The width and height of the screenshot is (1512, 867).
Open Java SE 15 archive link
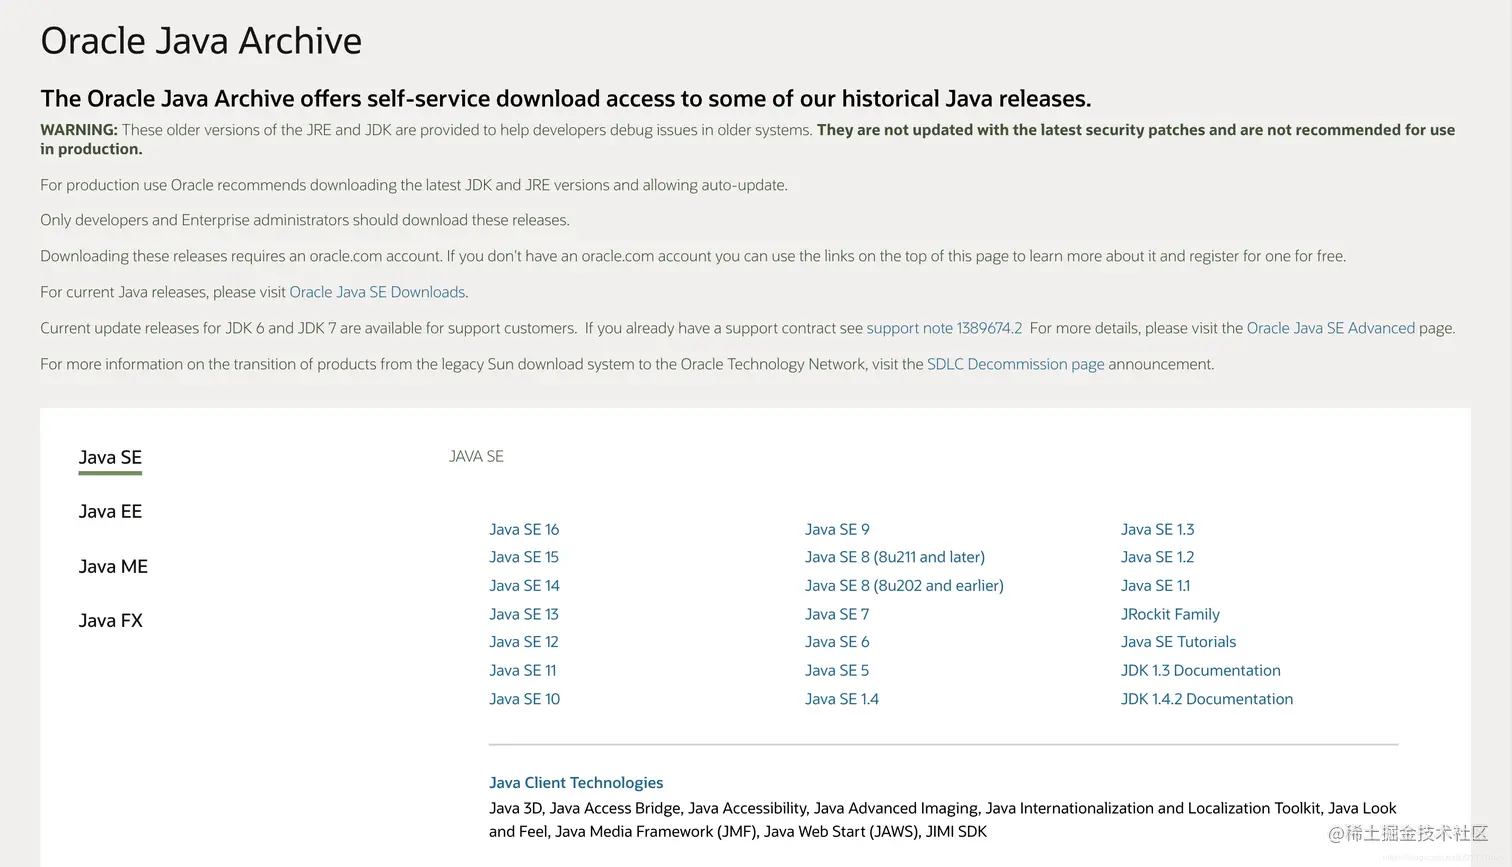tap(524, 557)
